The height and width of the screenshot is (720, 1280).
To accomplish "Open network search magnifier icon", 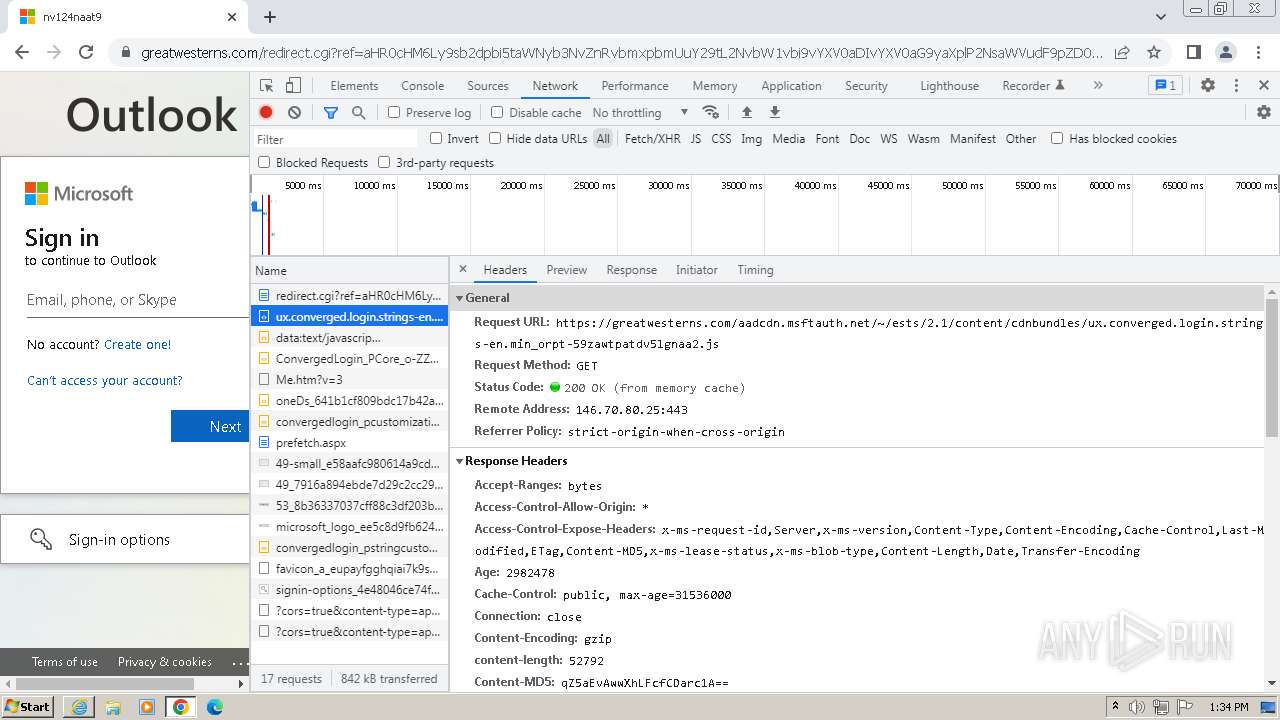I will (359, 113).
